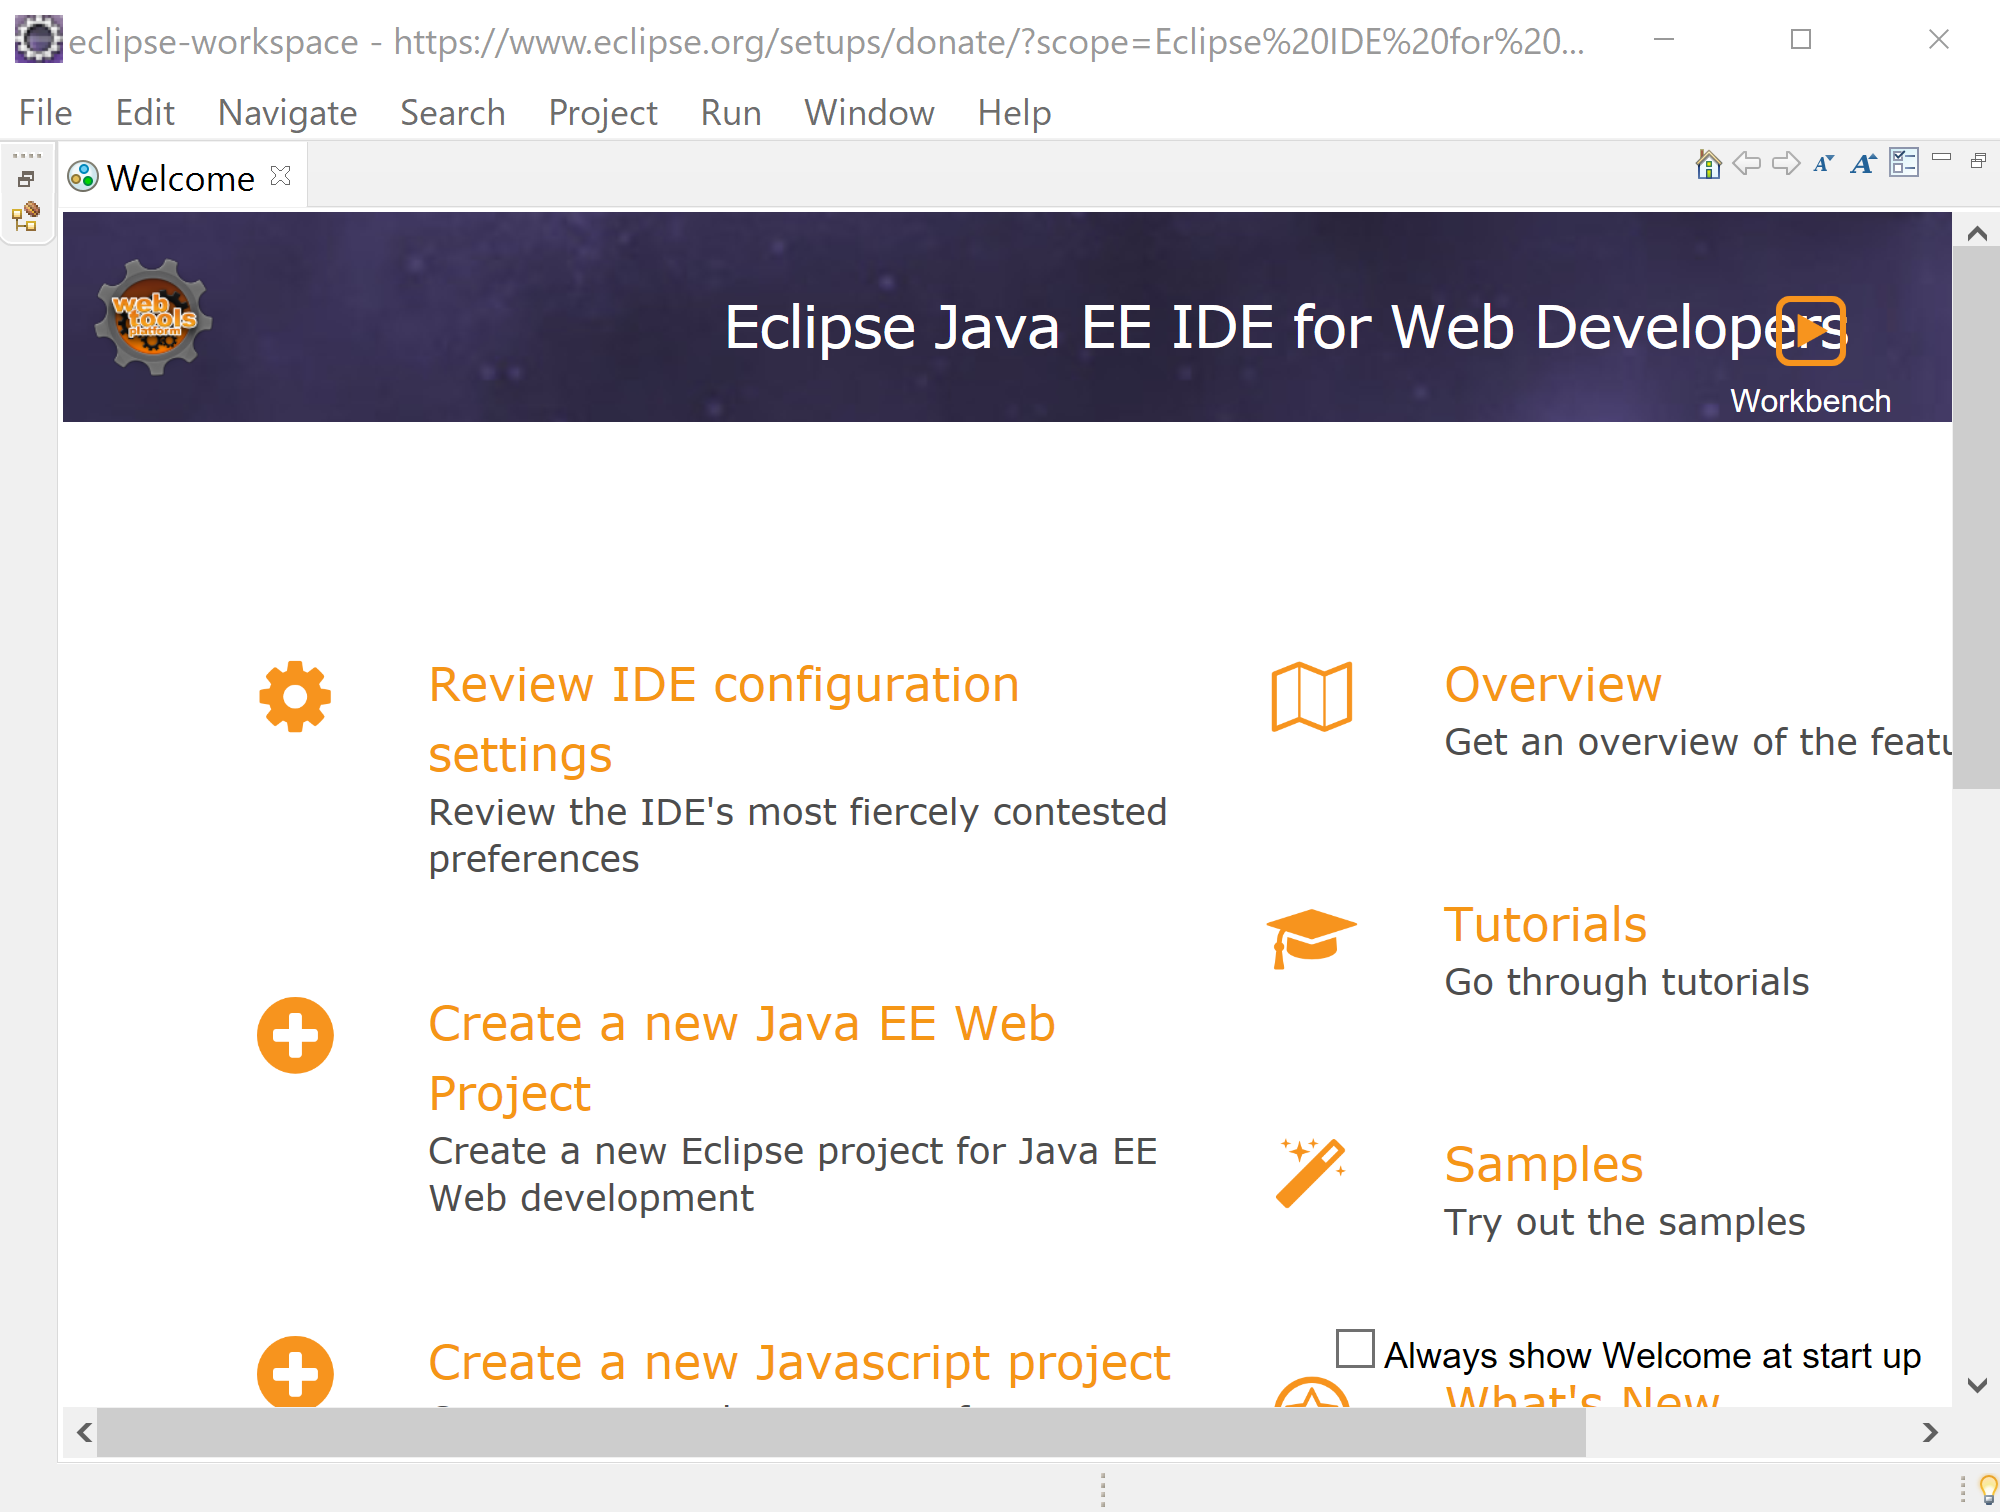Maximize the Eclipse window
The image size is (2000, 1512).
(1800, 40)
